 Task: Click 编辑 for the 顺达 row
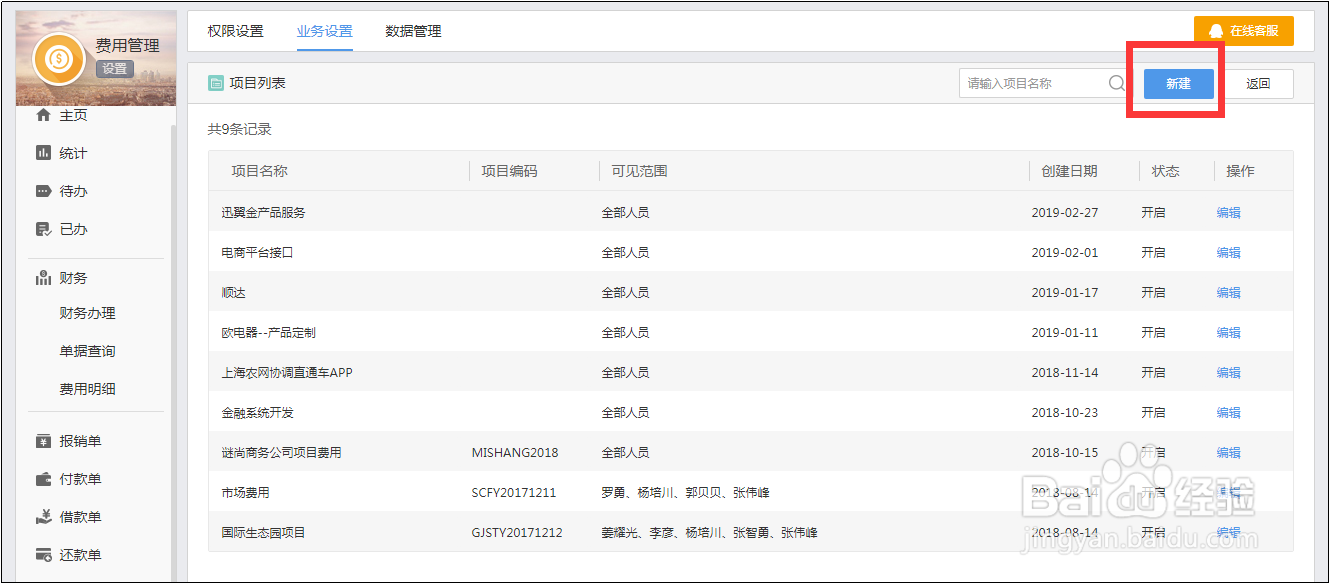click(1228, 293)
